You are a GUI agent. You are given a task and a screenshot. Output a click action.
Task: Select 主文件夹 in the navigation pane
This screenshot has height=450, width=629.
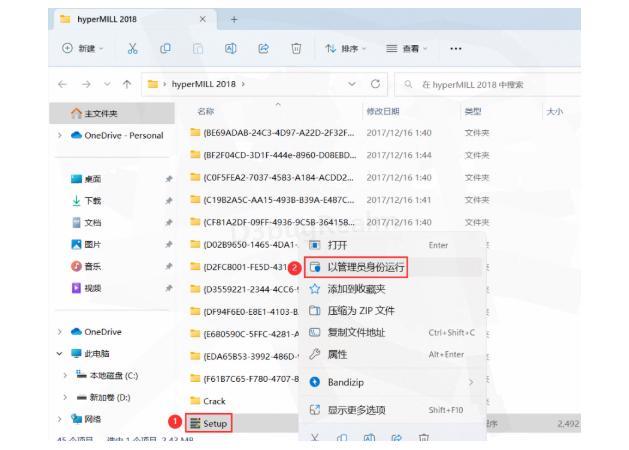[112, 114]
